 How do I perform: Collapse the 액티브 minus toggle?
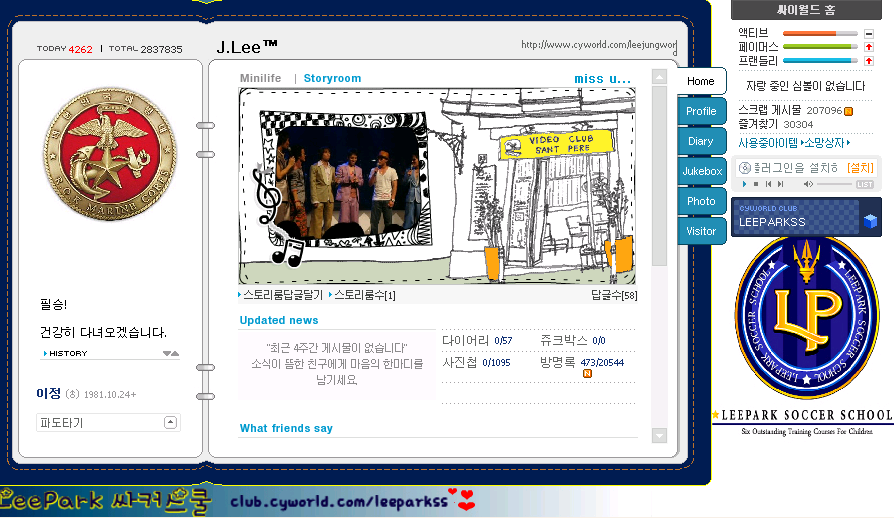click(869, 33)
